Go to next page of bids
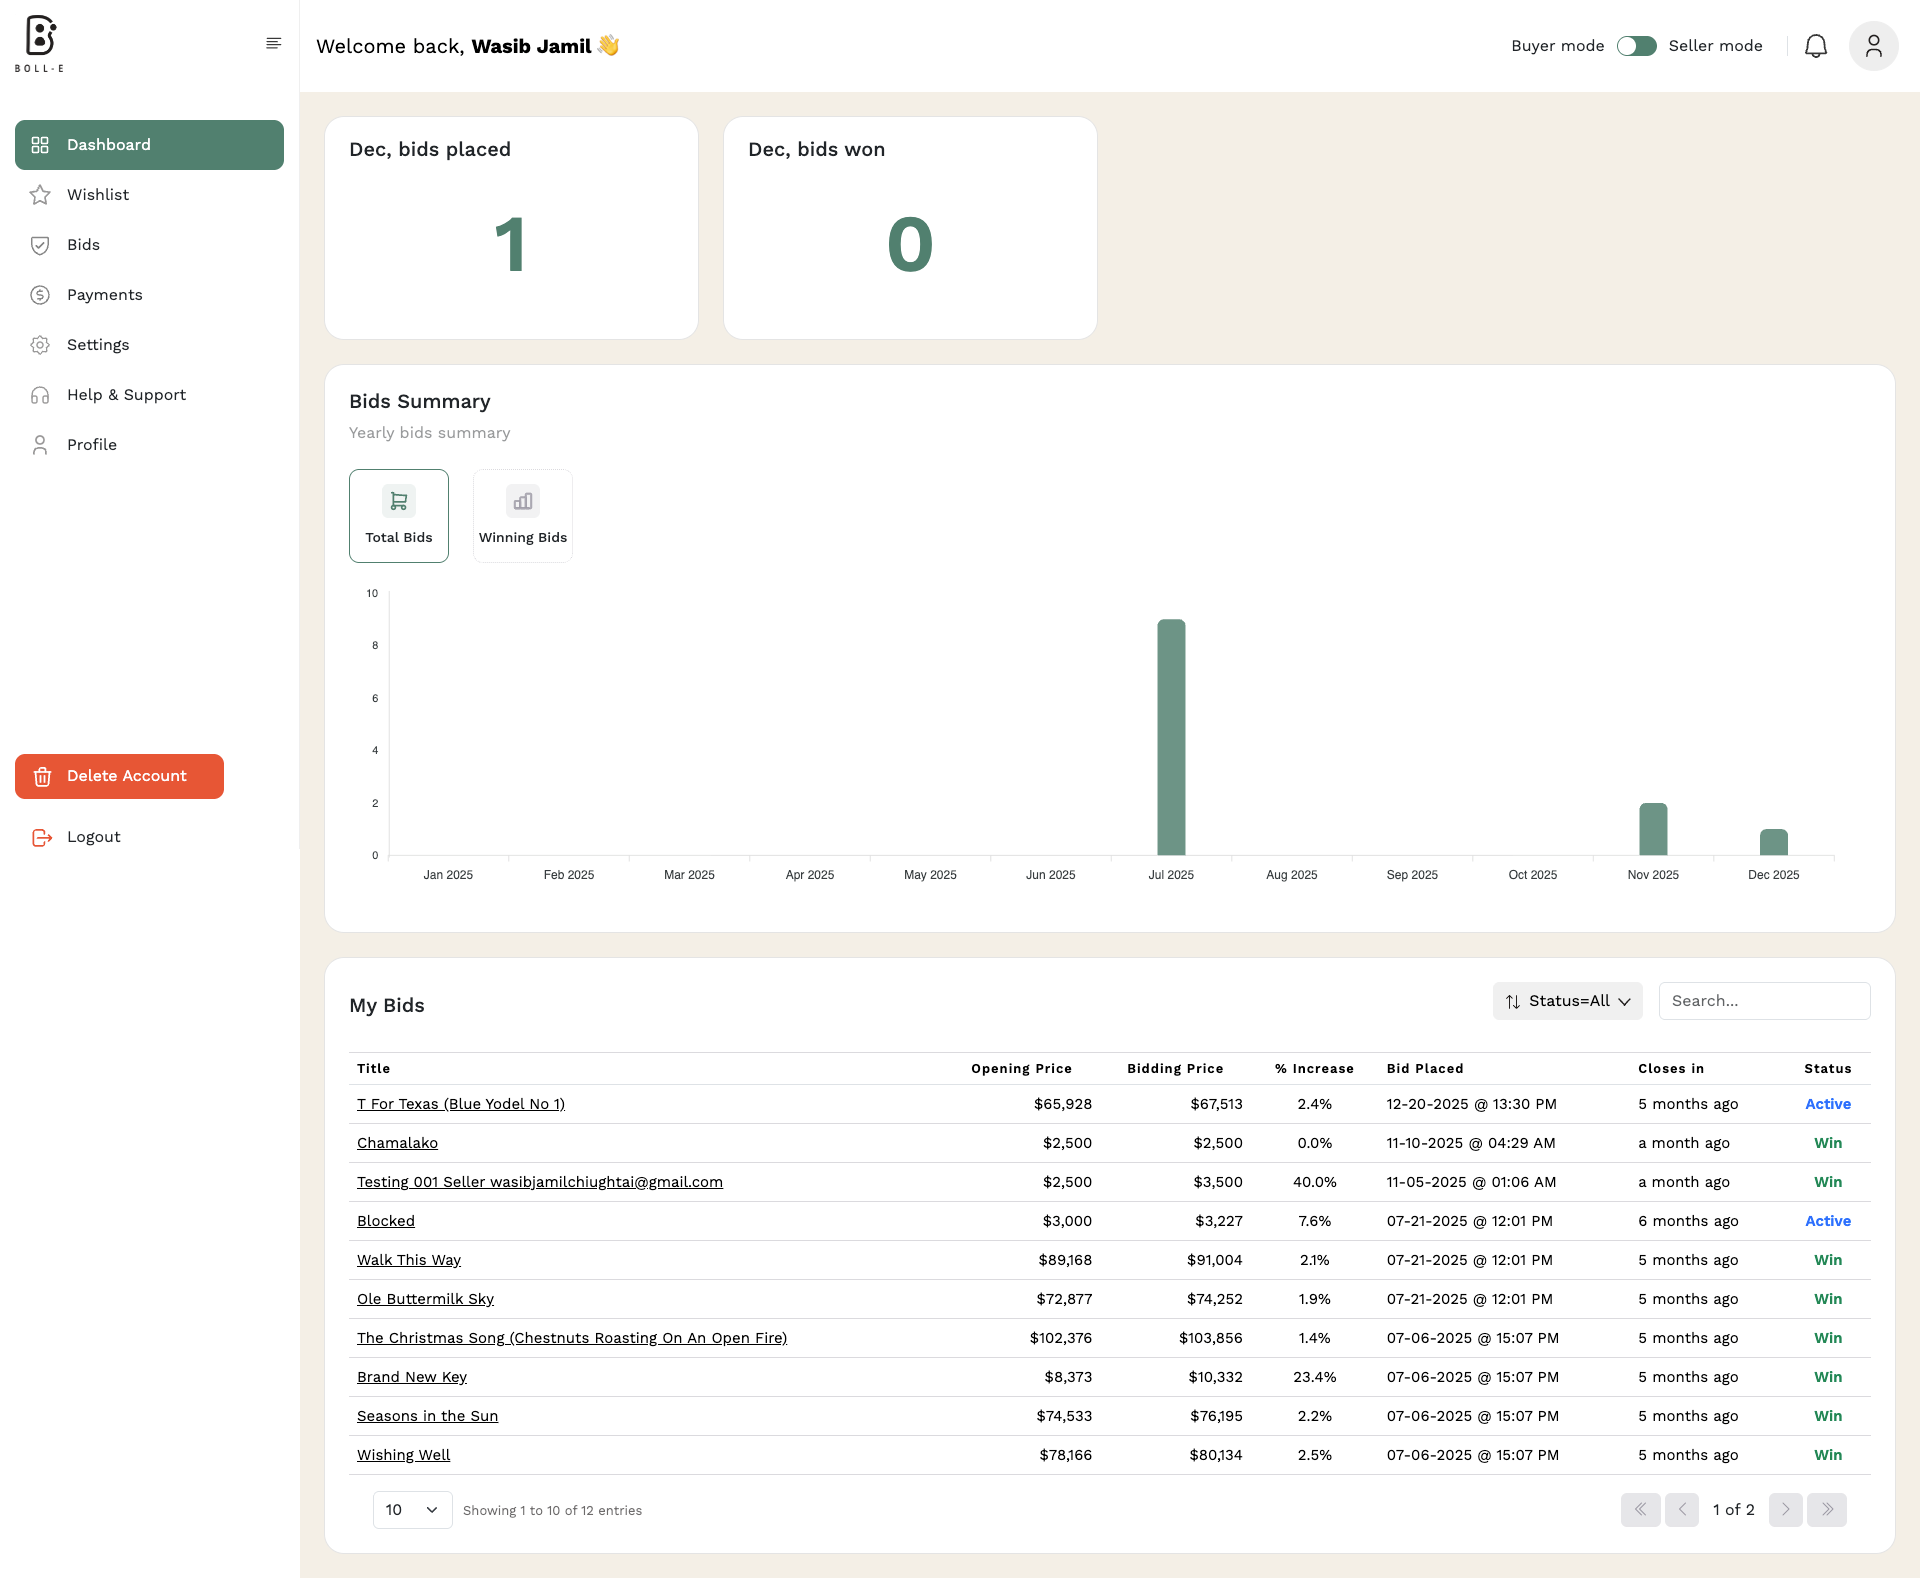Screen dimensions: 1920x1578 (1785, 1509)
